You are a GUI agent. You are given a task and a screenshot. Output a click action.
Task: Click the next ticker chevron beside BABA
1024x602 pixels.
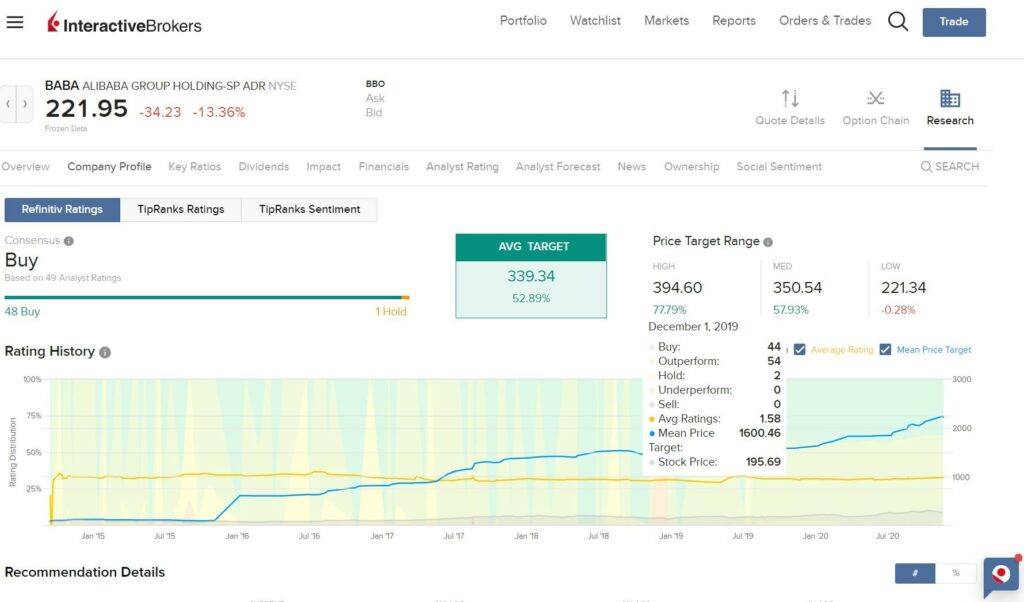24,103
